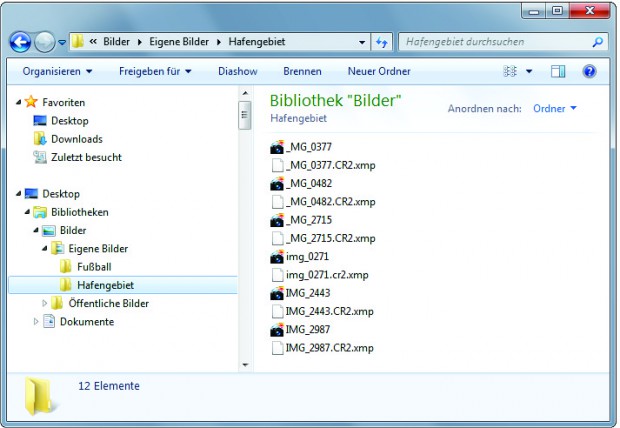This screenshot has width=620, height=428.
Task: Click Hafengebiet in the address breadcrumb
Action: (x=257, y=42)
